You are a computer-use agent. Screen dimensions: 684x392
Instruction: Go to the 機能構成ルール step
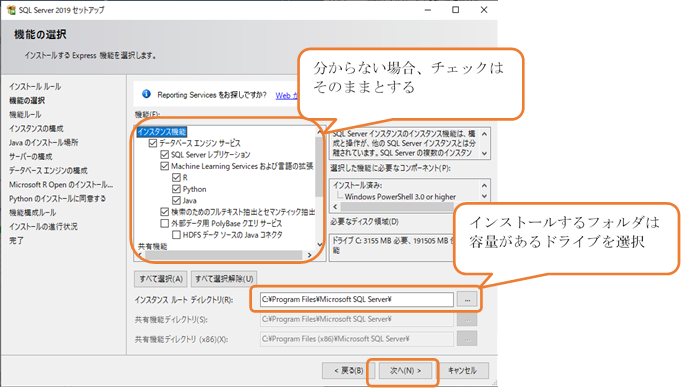point(32,212)
